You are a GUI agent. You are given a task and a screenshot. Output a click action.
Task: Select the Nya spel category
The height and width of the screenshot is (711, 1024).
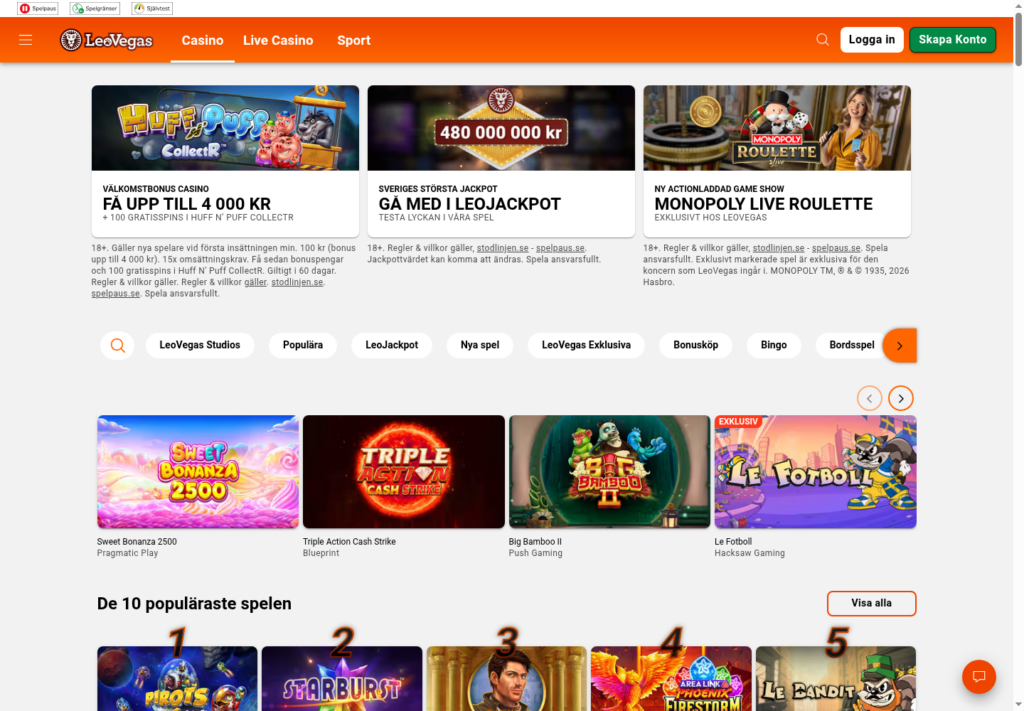click(x=480, y=345)
